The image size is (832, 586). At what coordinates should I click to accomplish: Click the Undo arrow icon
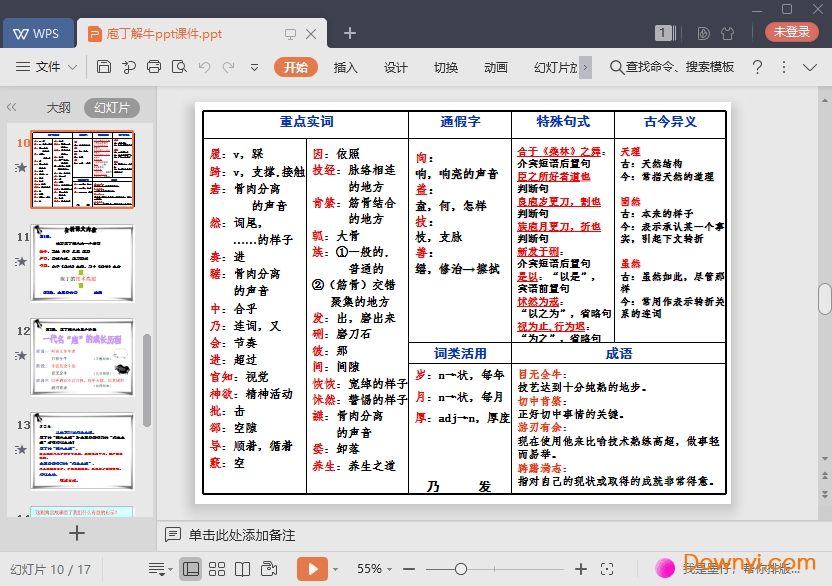(204, 67)
